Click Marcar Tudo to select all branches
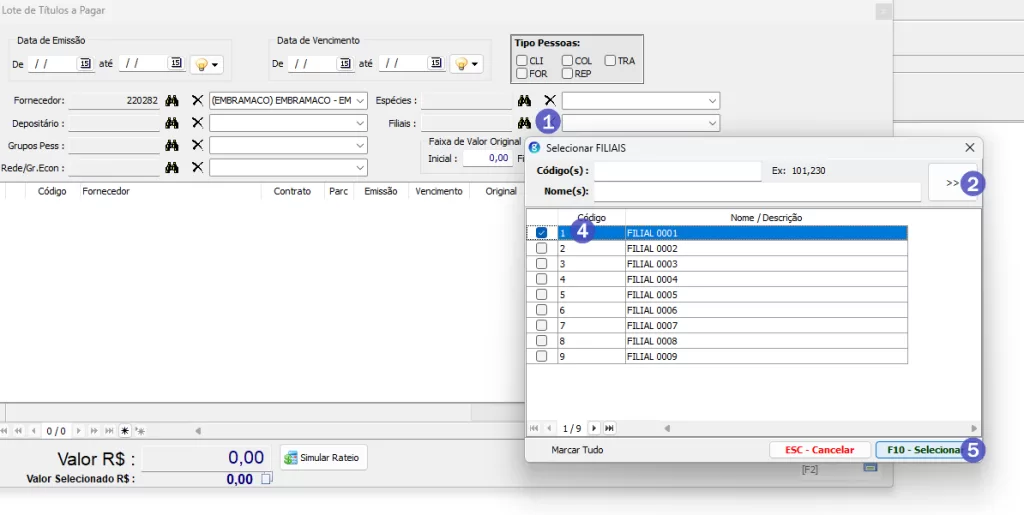 [x=577, y=450]
